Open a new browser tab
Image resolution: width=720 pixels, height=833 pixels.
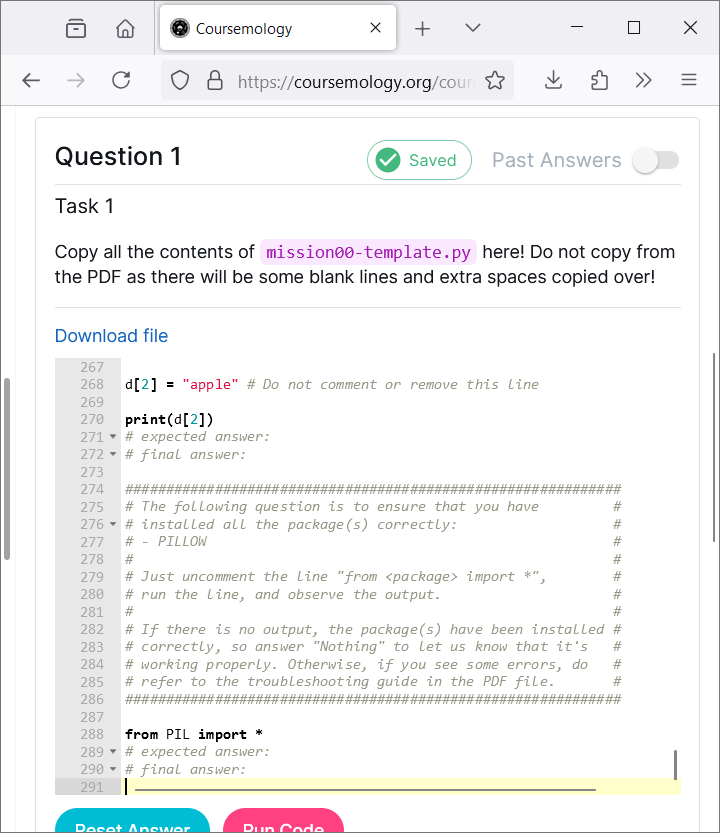pyautogui.click(x=422, y=28)
